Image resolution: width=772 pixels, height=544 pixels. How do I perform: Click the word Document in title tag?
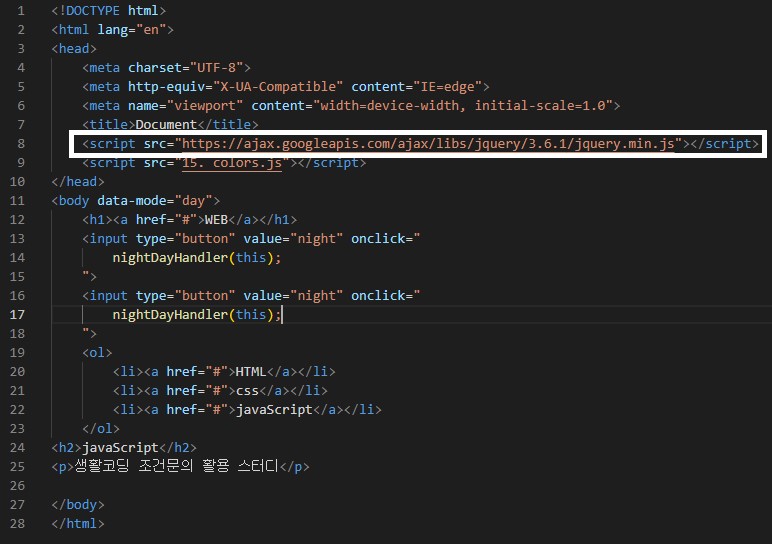point(166,125)
